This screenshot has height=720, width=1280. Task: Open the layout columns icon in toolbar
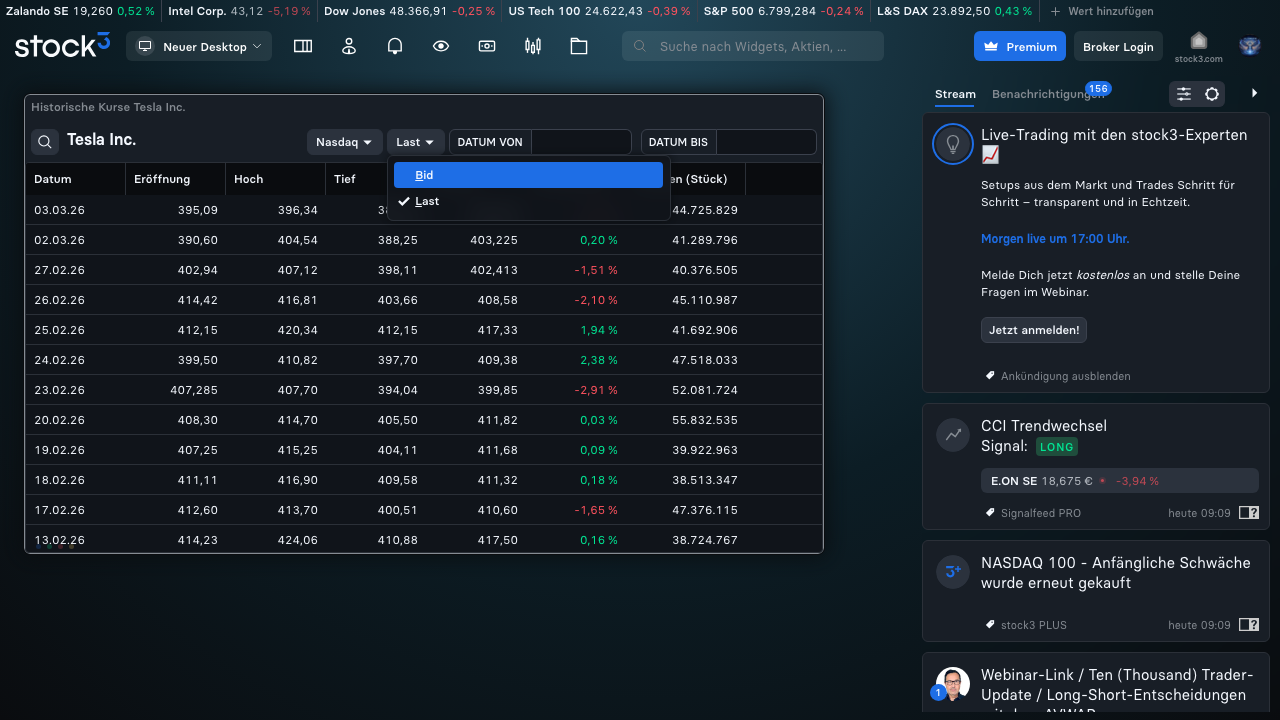point(303,46)
